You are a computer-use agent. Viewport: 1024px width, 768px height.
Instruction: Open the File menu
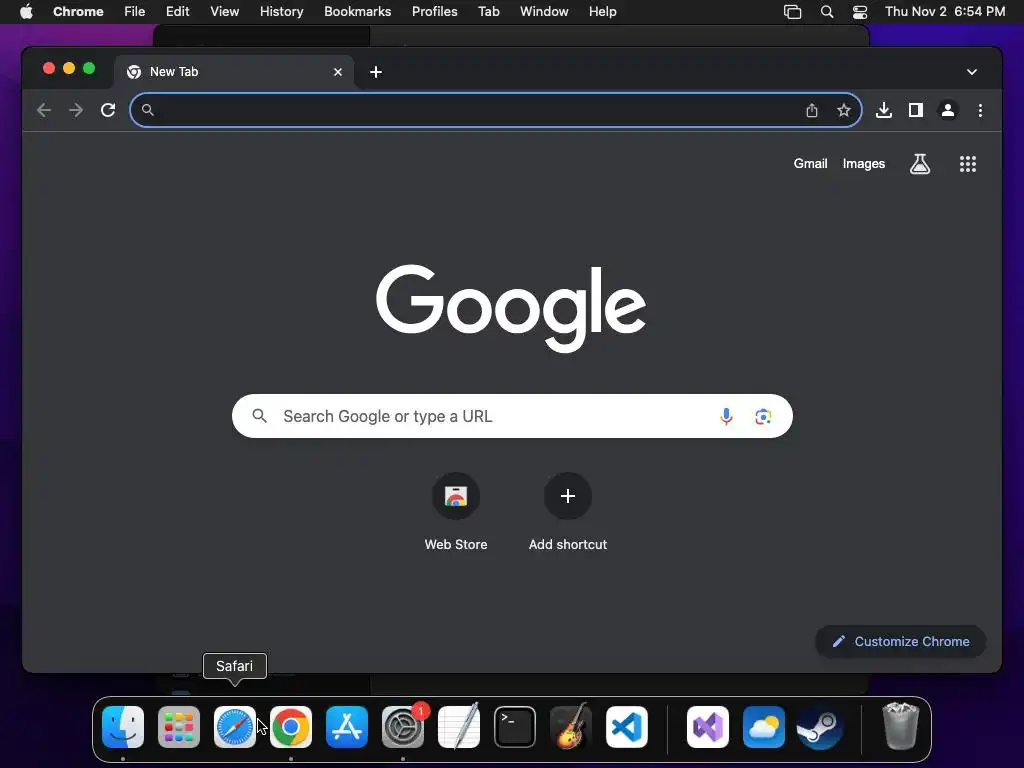(135, 12)
